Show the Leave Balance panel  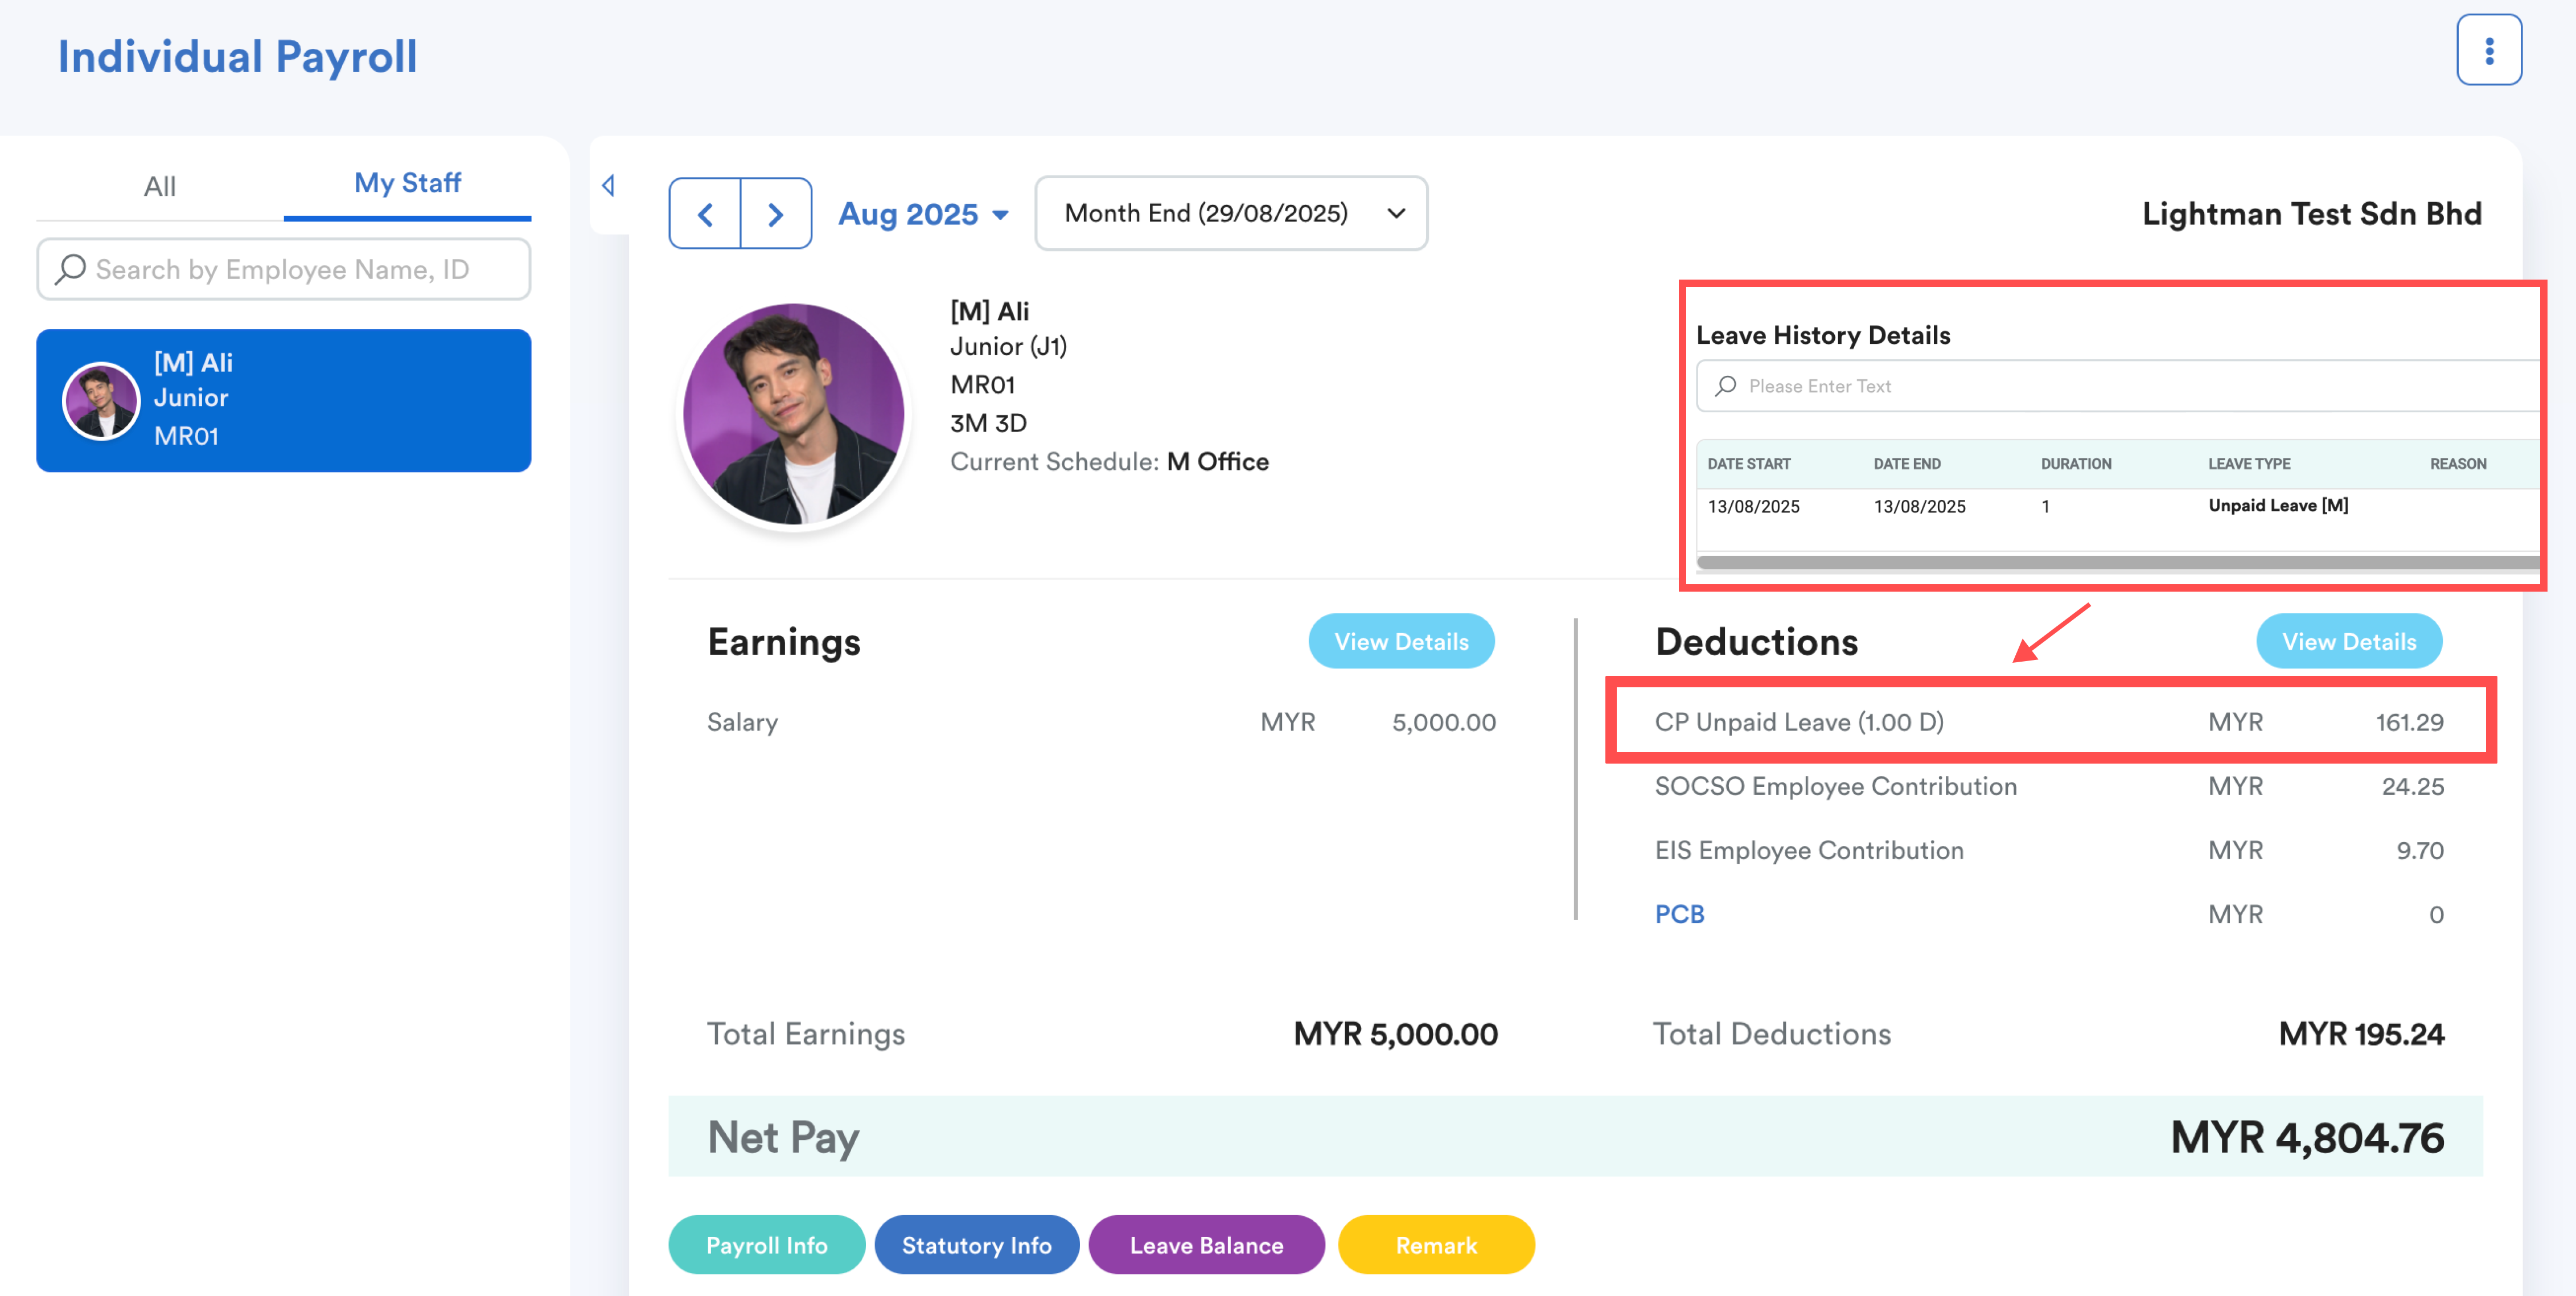(x=1206, y=1245)
